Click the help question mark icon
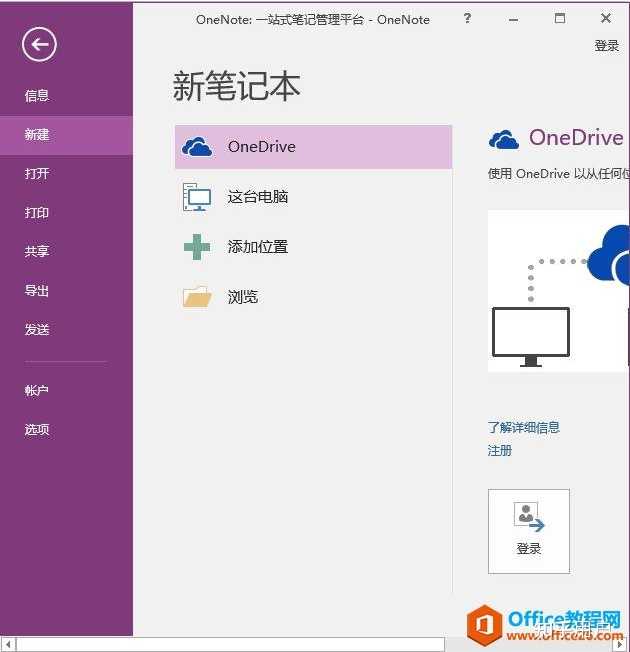The image size is (630, 652). click(x=467, y=18)
